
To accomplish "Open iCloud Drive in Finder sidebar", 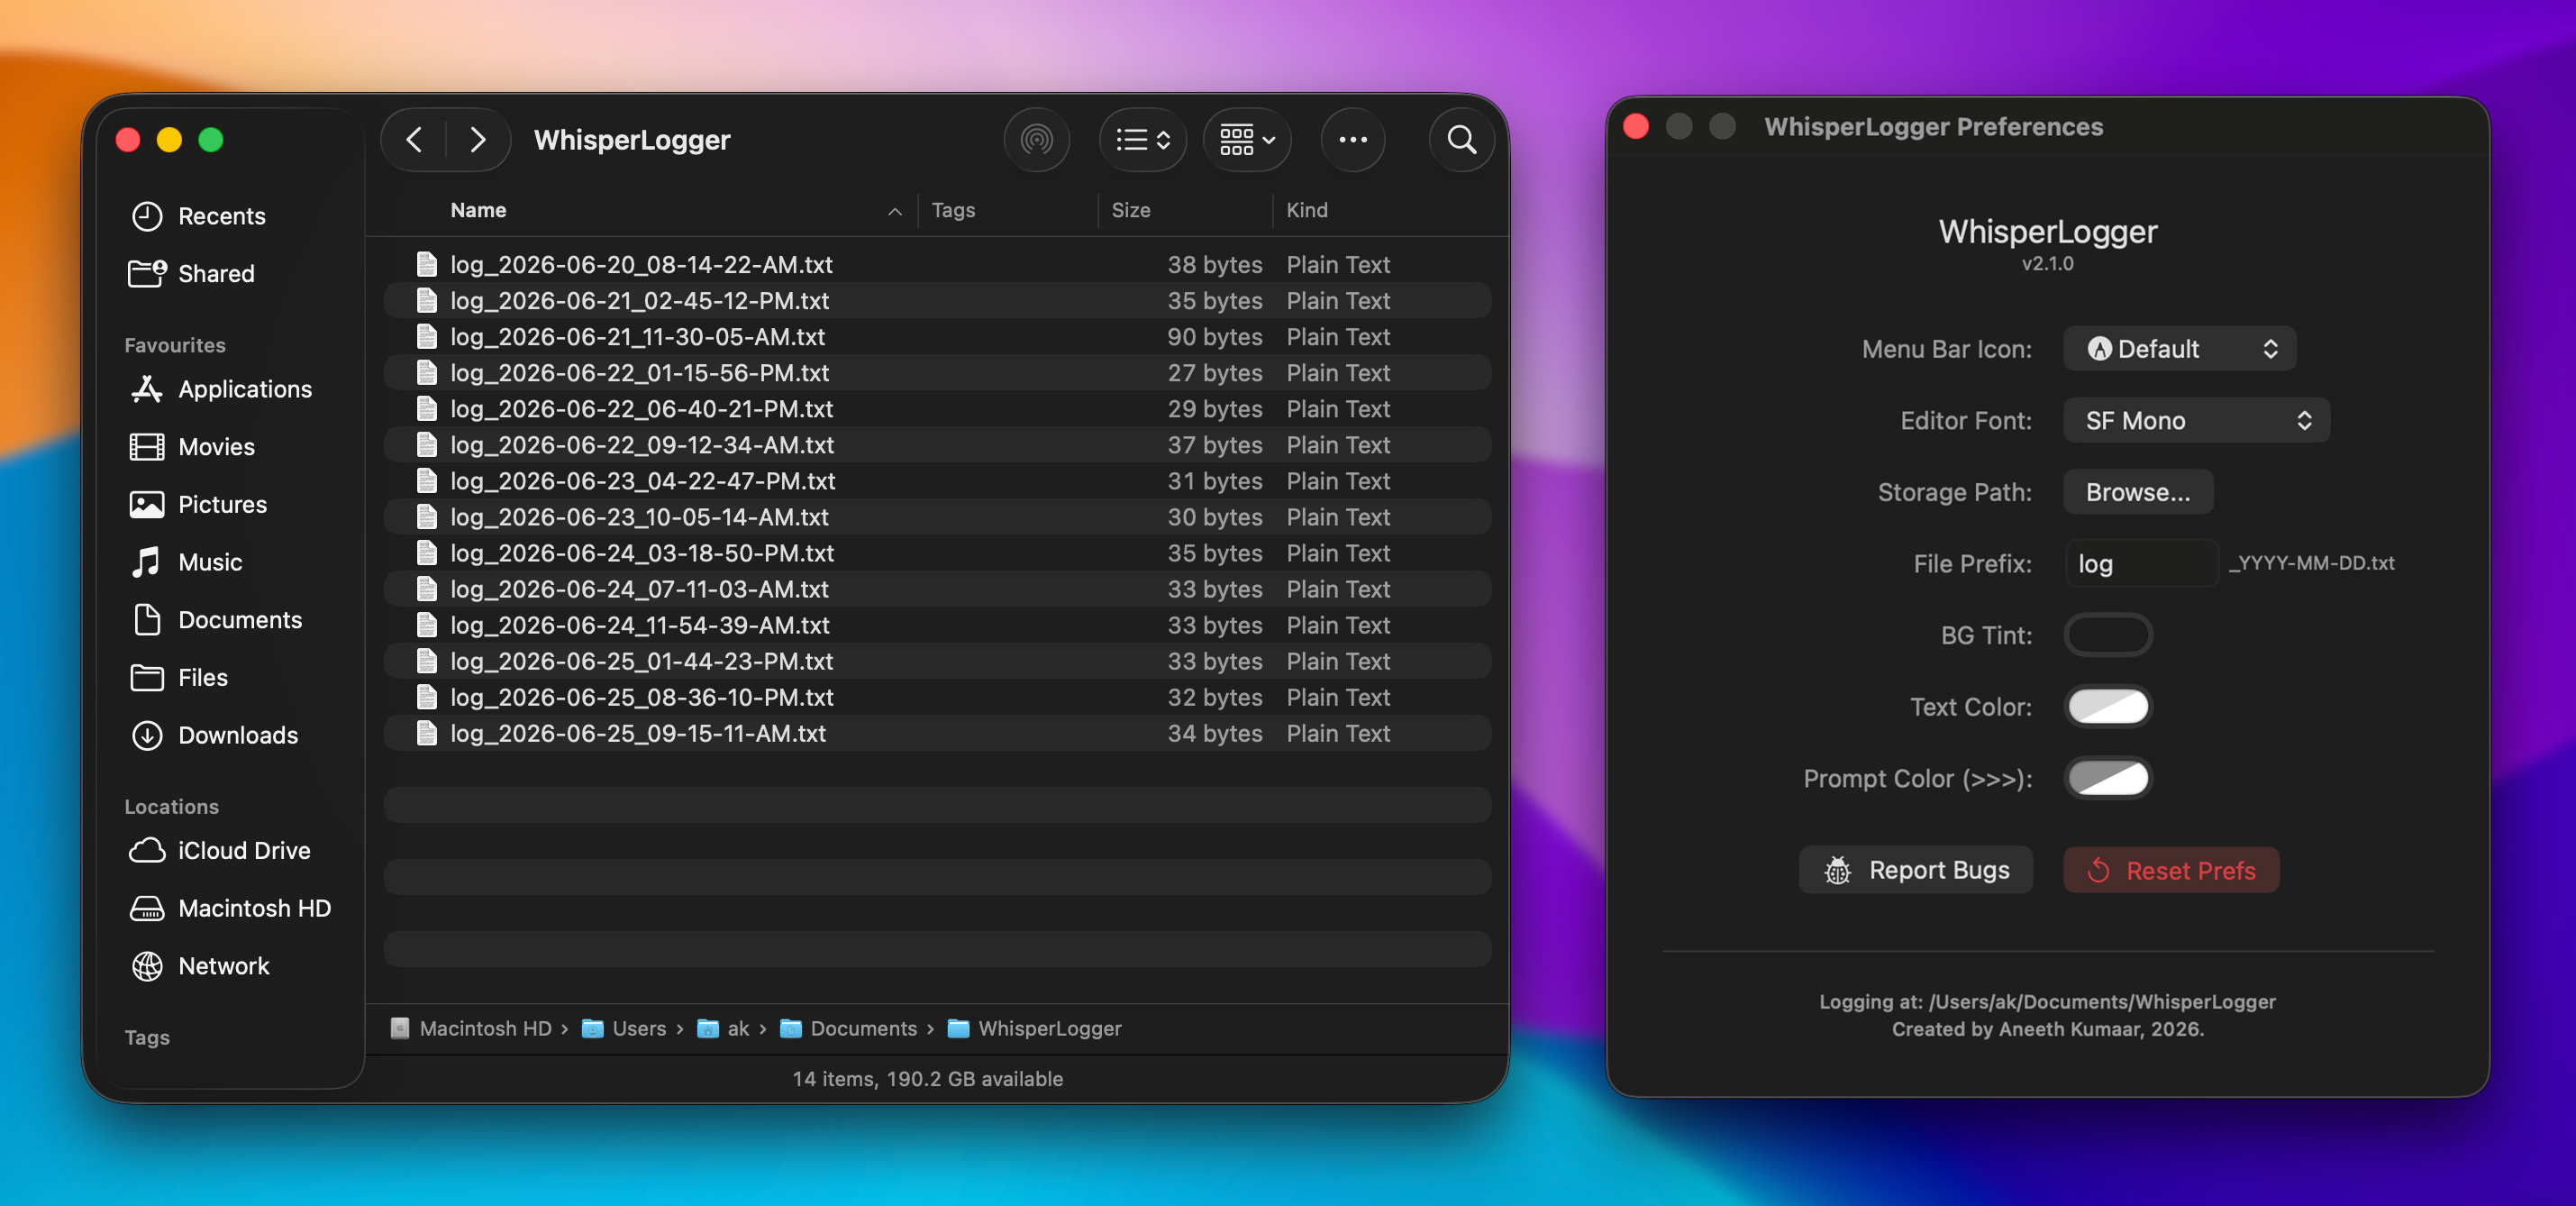I will tap(220, 850).
